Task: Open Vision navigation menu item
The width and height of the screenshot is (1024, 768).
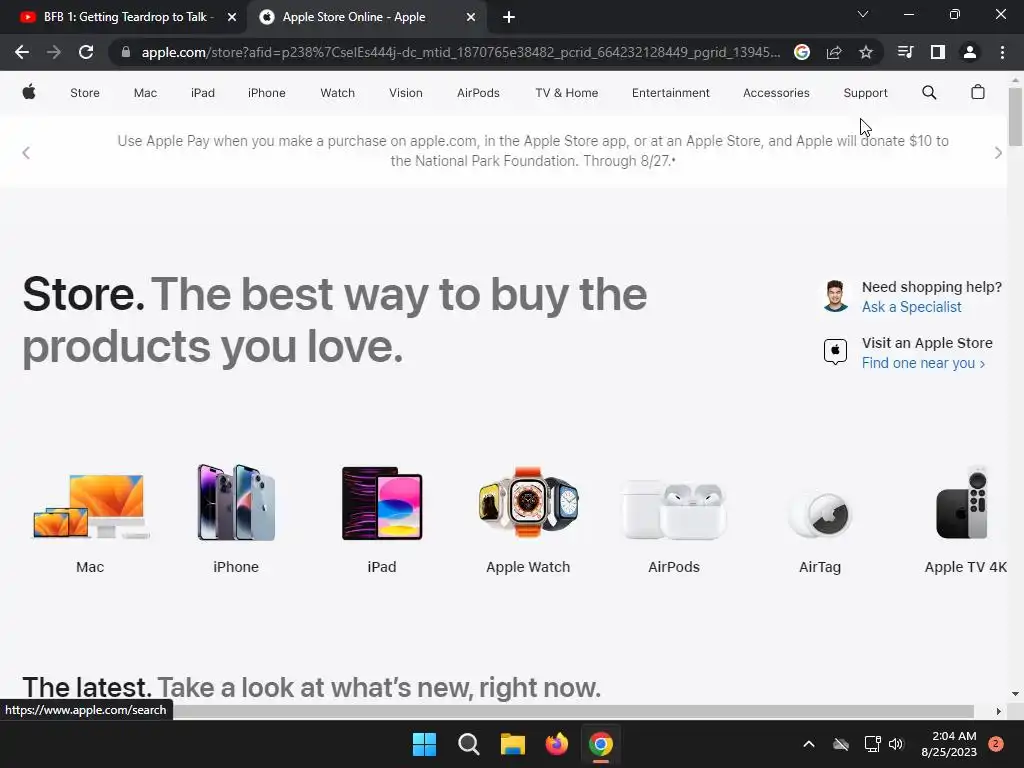Action: tap(406, 93)
